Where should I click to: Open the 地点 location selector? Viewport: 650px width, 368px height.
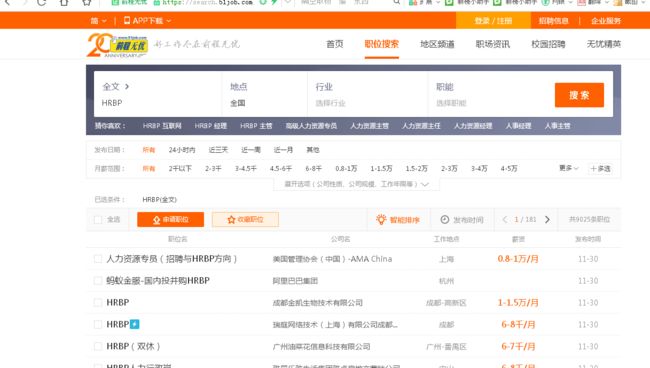click(264, 94)
